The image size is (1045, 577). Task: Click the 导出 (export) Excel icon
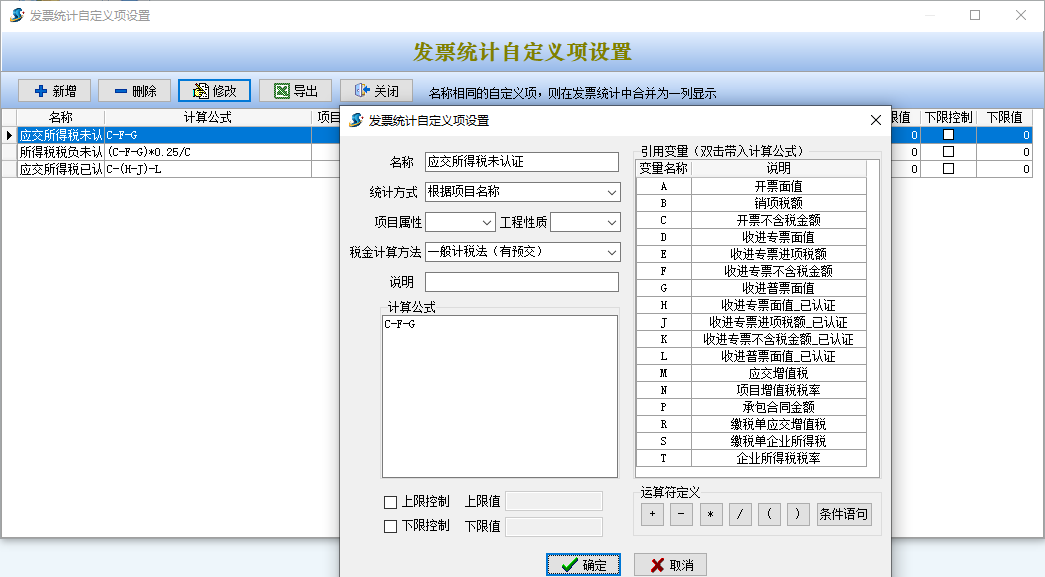[x=282, y=91]
